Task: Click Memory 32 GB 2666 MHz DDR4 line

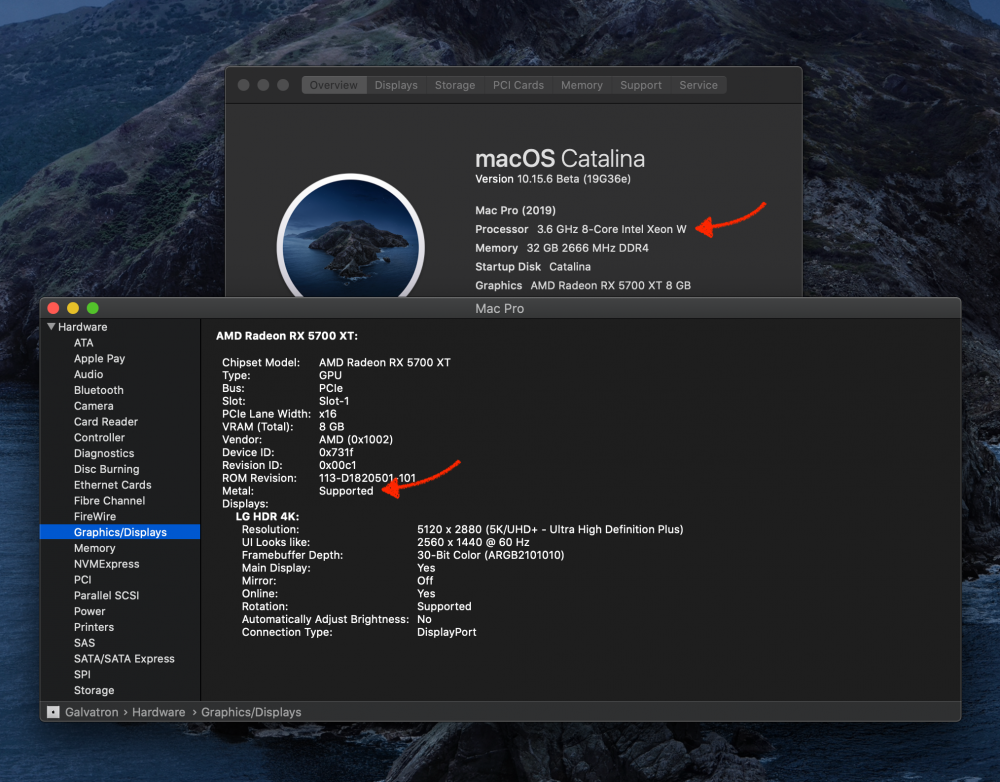Action: click(562, 248)
